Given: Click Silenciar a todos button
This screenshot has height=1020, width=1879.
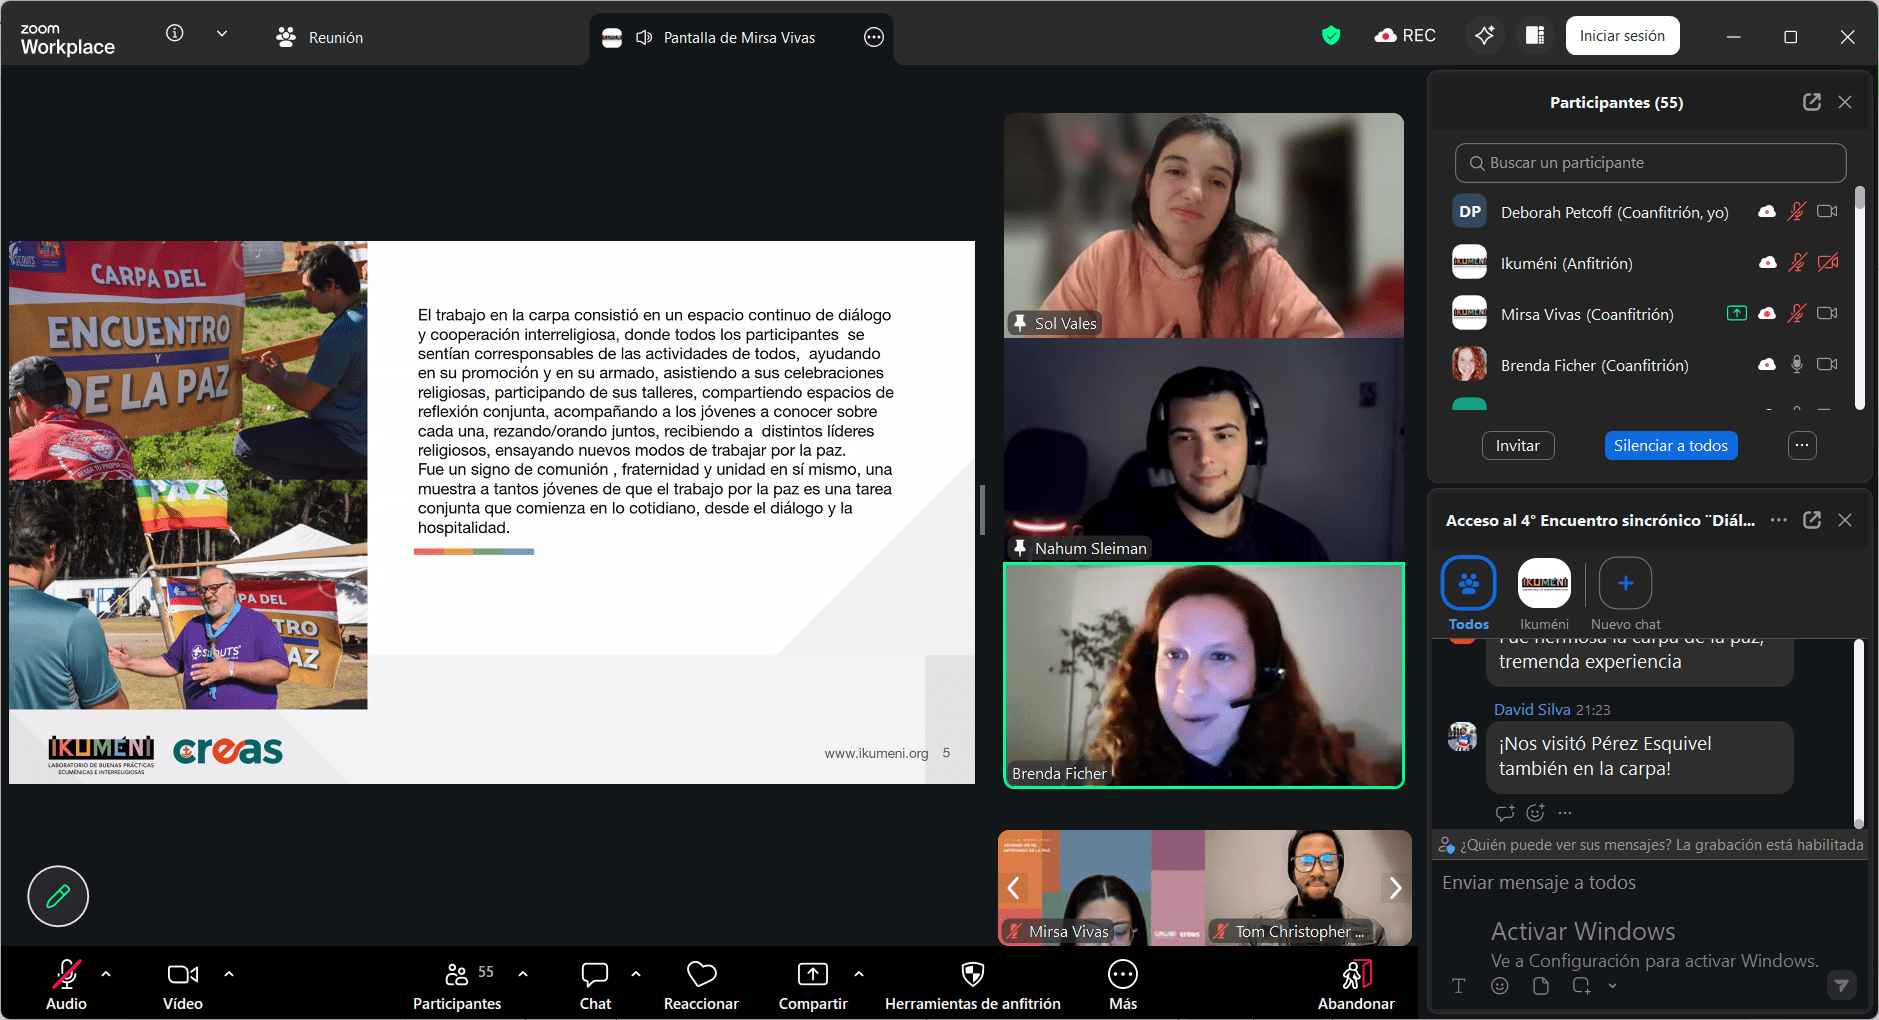Looking at the screenshot, I should pyautogui.click(x=1670, y=446).
